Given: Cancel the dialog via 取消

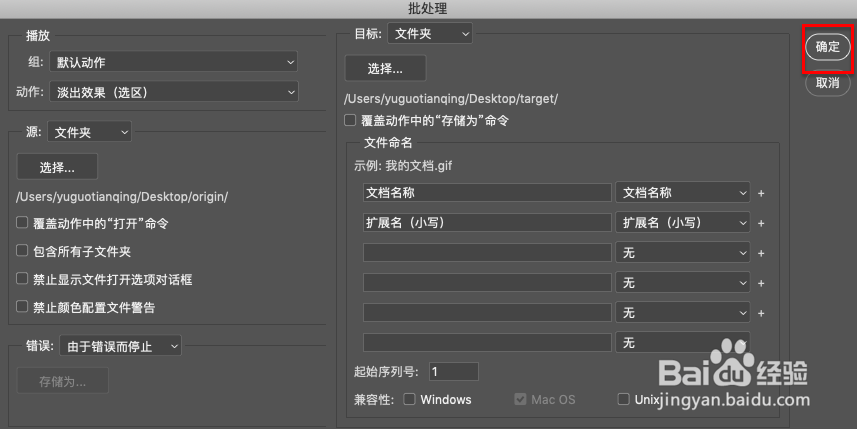Looking at the screenshot, I should click(x=827, y=83).
